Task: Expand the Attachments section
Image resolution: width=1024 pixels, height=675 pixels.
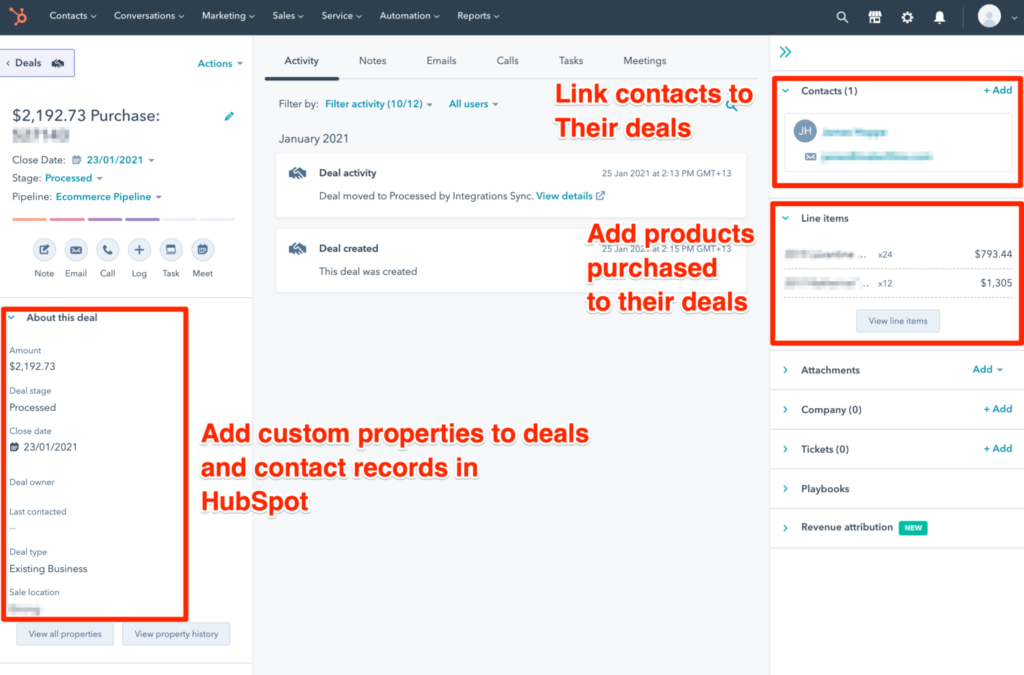Action: tap(786, 370)
